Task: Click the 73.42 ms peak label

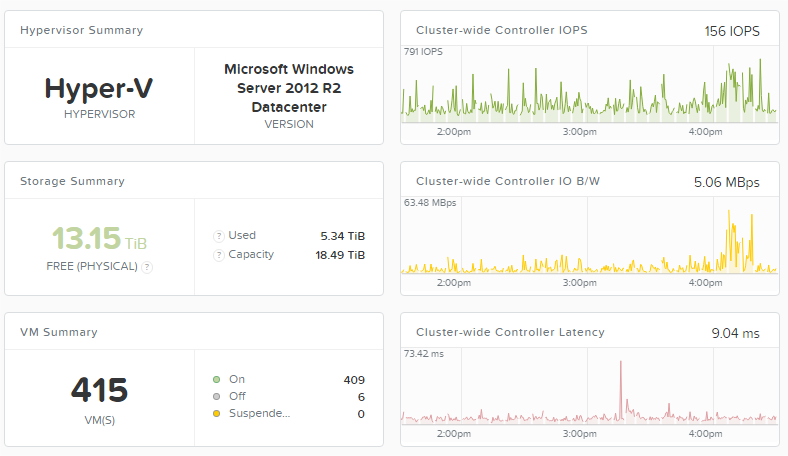Action: point(424,354)
